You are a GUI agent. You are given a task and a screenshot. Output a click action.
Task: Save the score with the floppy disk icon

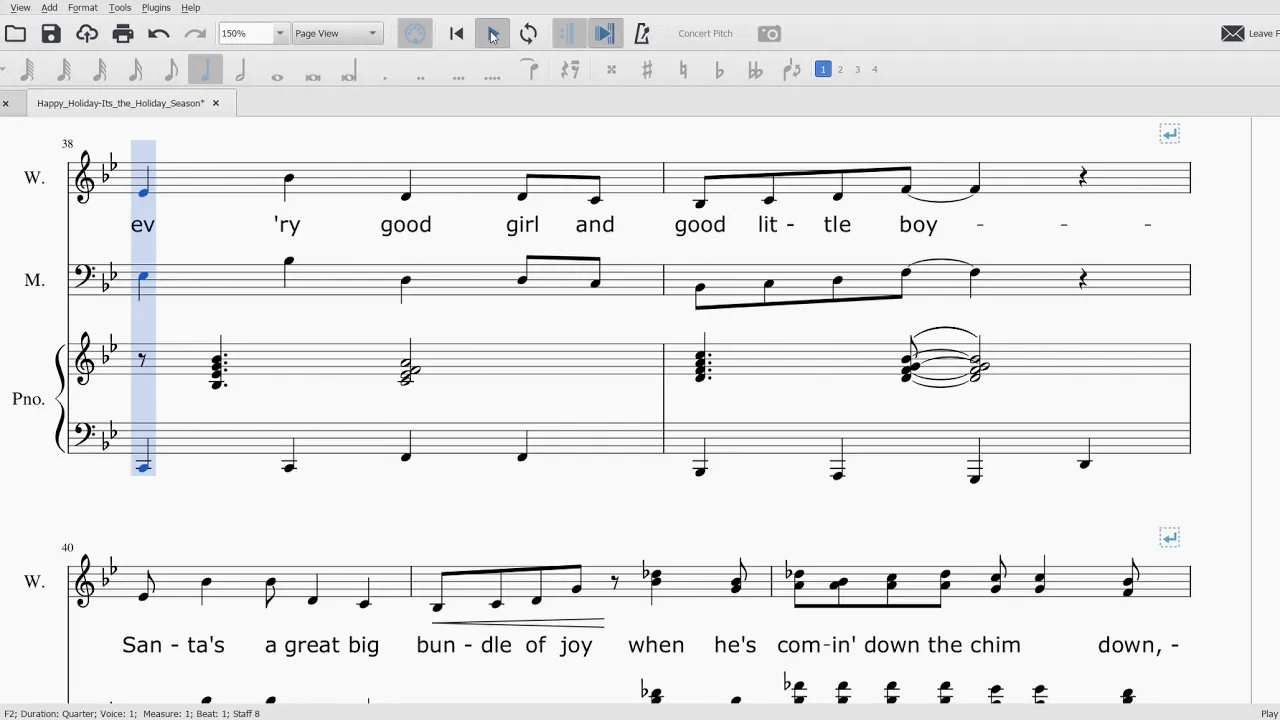51,34
